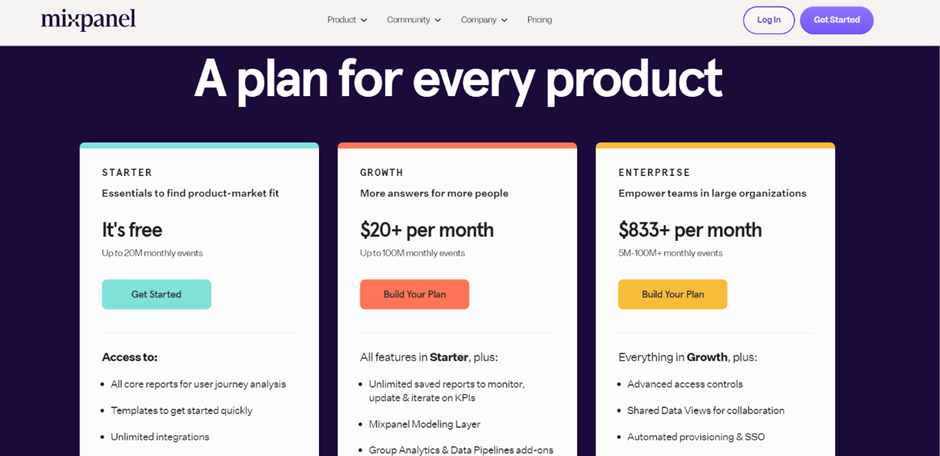Select the ENTERPRISE plan heading
The height and width of the screenshot is (456, 940).
654,173
